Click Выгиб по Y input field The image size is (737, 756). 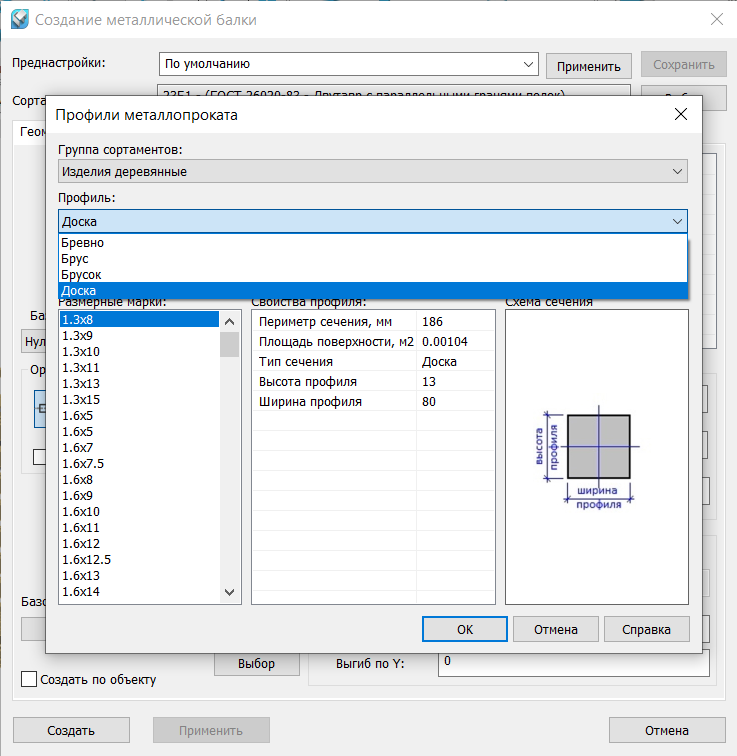click(x=573, y=662)
